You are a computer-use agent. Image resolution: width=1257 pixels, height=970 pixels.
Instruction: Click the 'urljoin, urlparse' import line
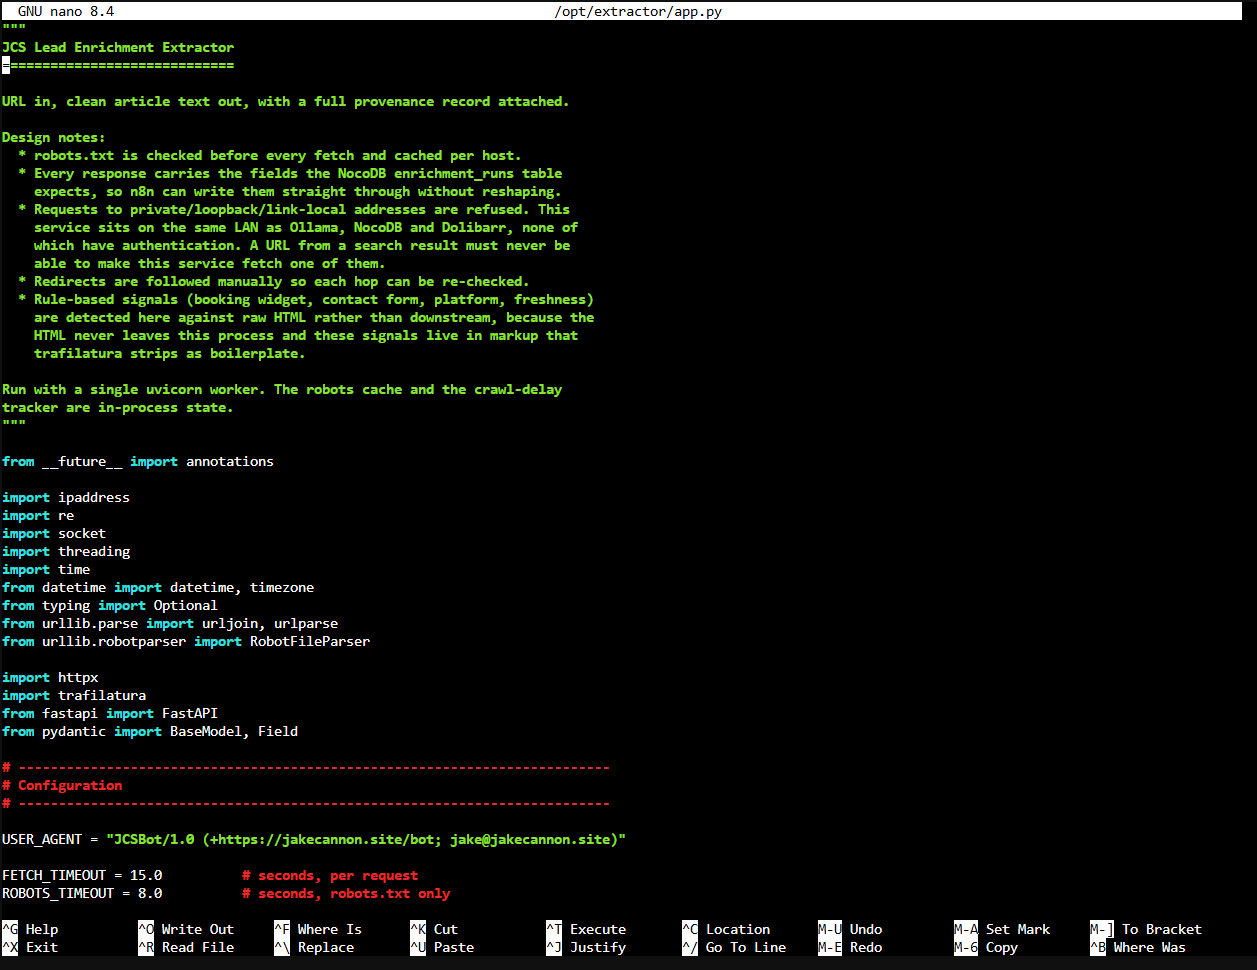coord(170,623)
